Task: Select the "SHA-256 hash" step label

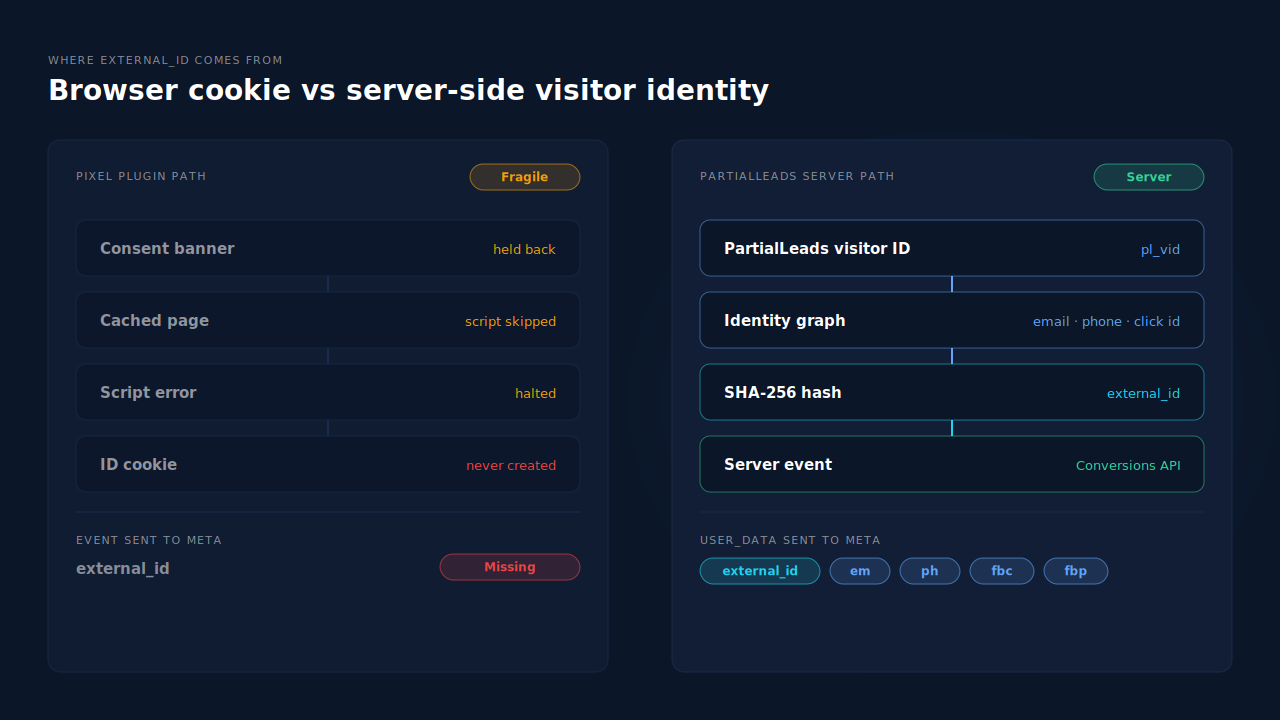Action: click(783, 393)
